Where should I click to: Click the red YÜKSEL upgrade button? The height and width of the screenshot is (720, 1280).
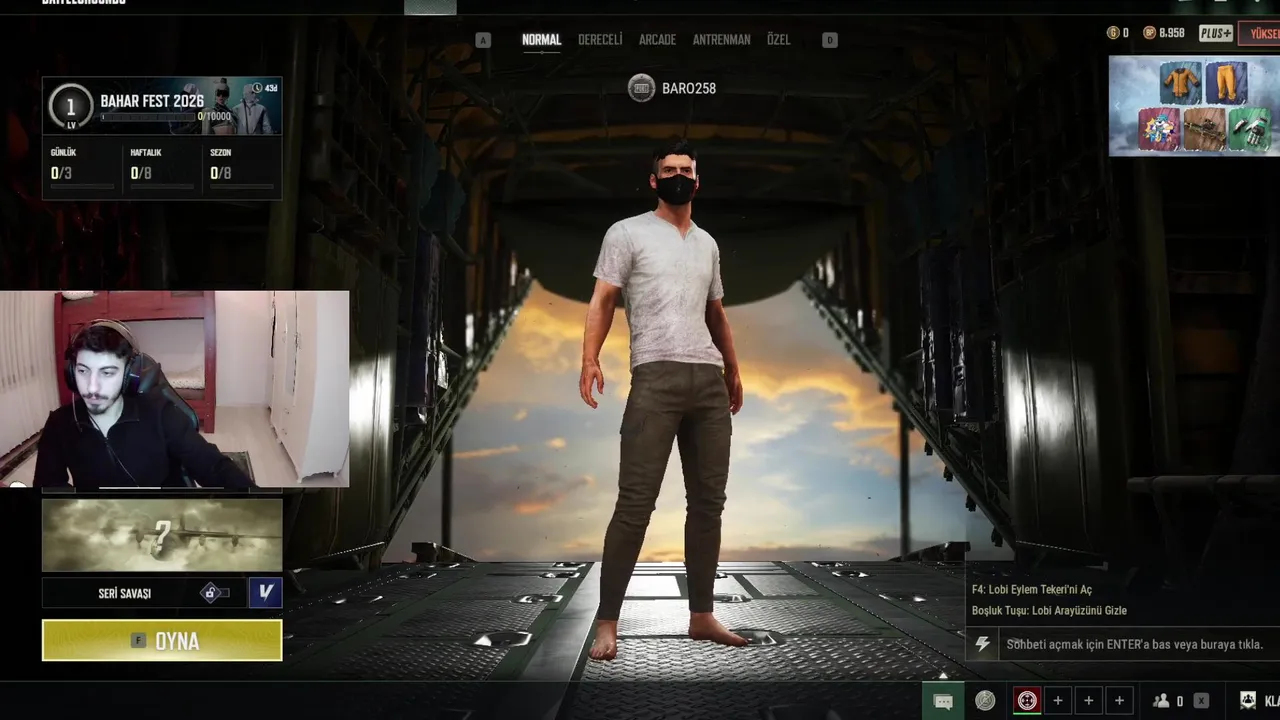[x=1260, y=33]
